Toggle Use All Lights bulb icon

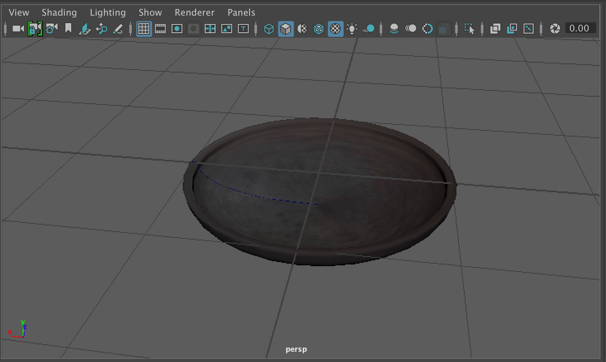pyautogui.click(x=352, y=29)
